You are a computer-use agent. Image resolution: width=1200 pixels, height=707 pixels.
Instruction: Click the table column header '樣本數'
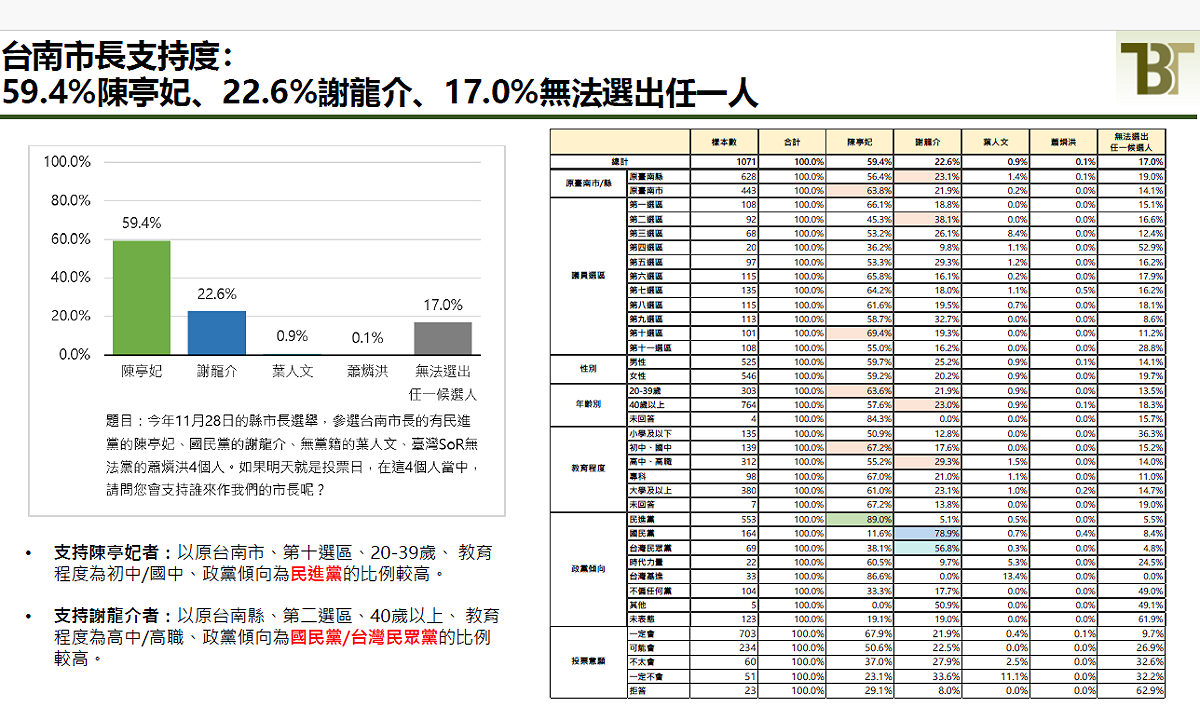point(723,142)
